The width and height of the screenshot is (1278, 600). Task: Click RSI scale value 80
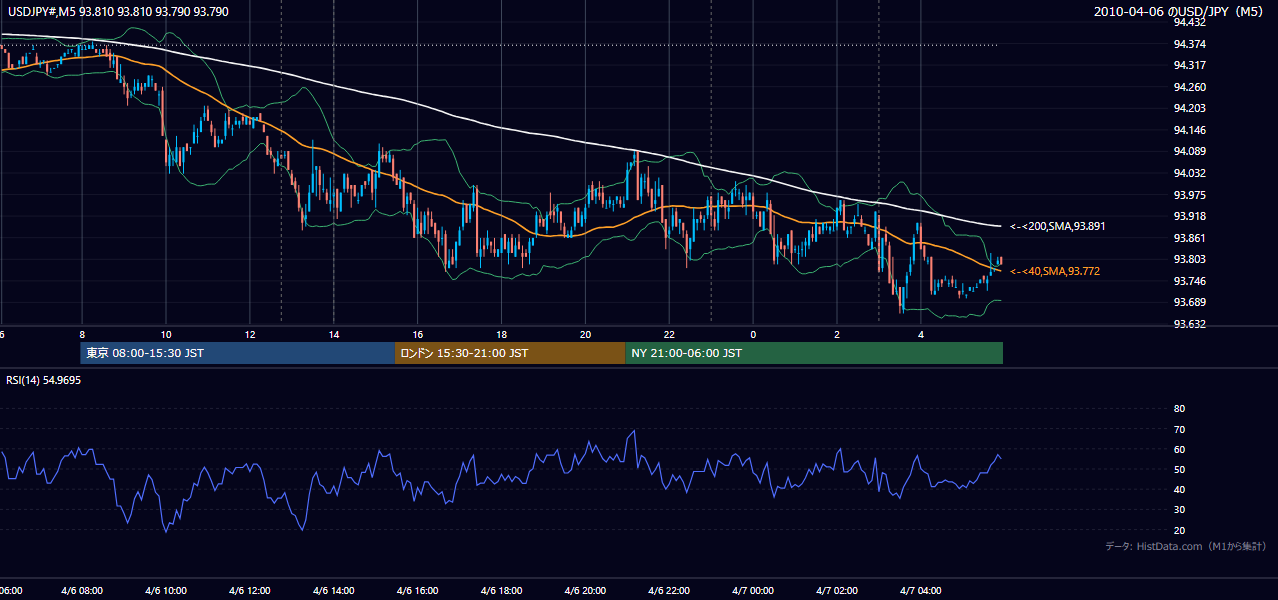coord(1180,409)
